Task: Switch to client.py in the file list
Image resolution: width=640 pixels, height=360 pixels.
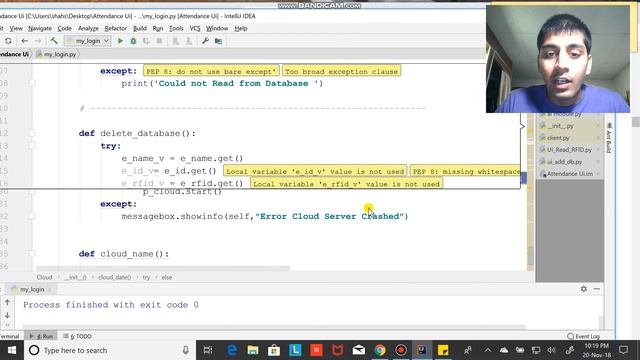Action: (x=558, y=138)
